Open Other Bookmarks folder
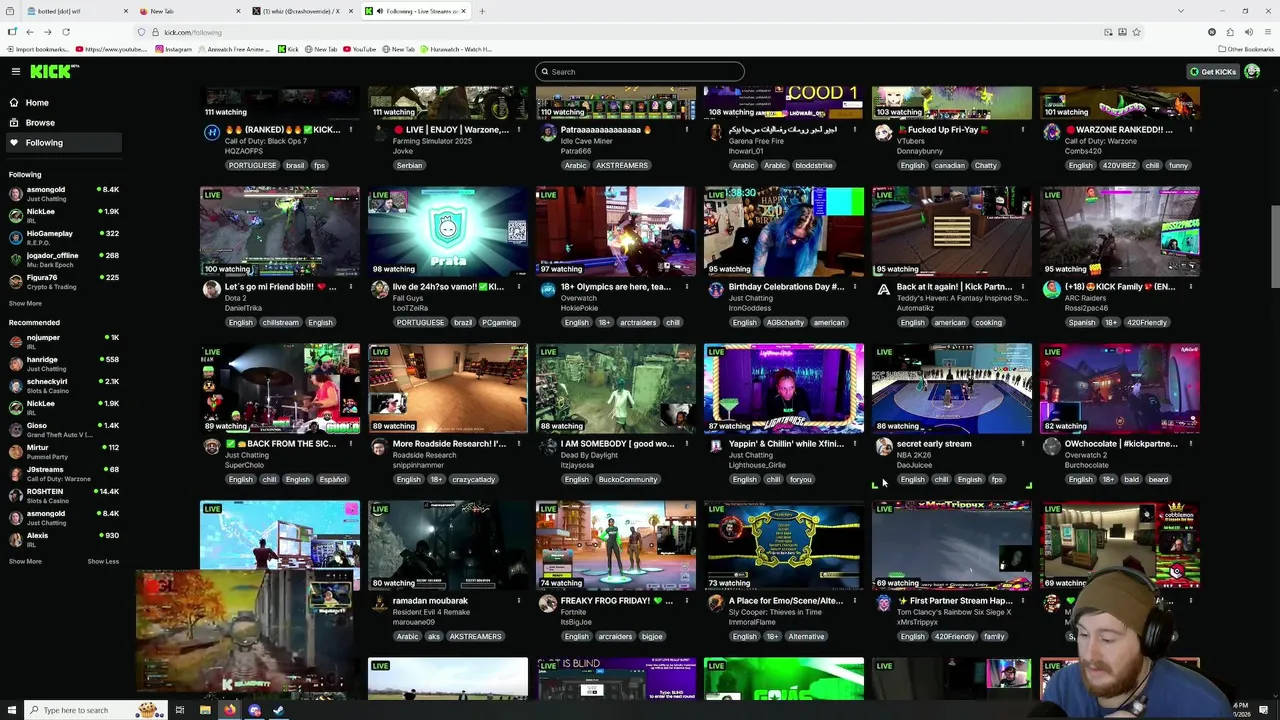The image size is (1280, 720). (1245, 49)
